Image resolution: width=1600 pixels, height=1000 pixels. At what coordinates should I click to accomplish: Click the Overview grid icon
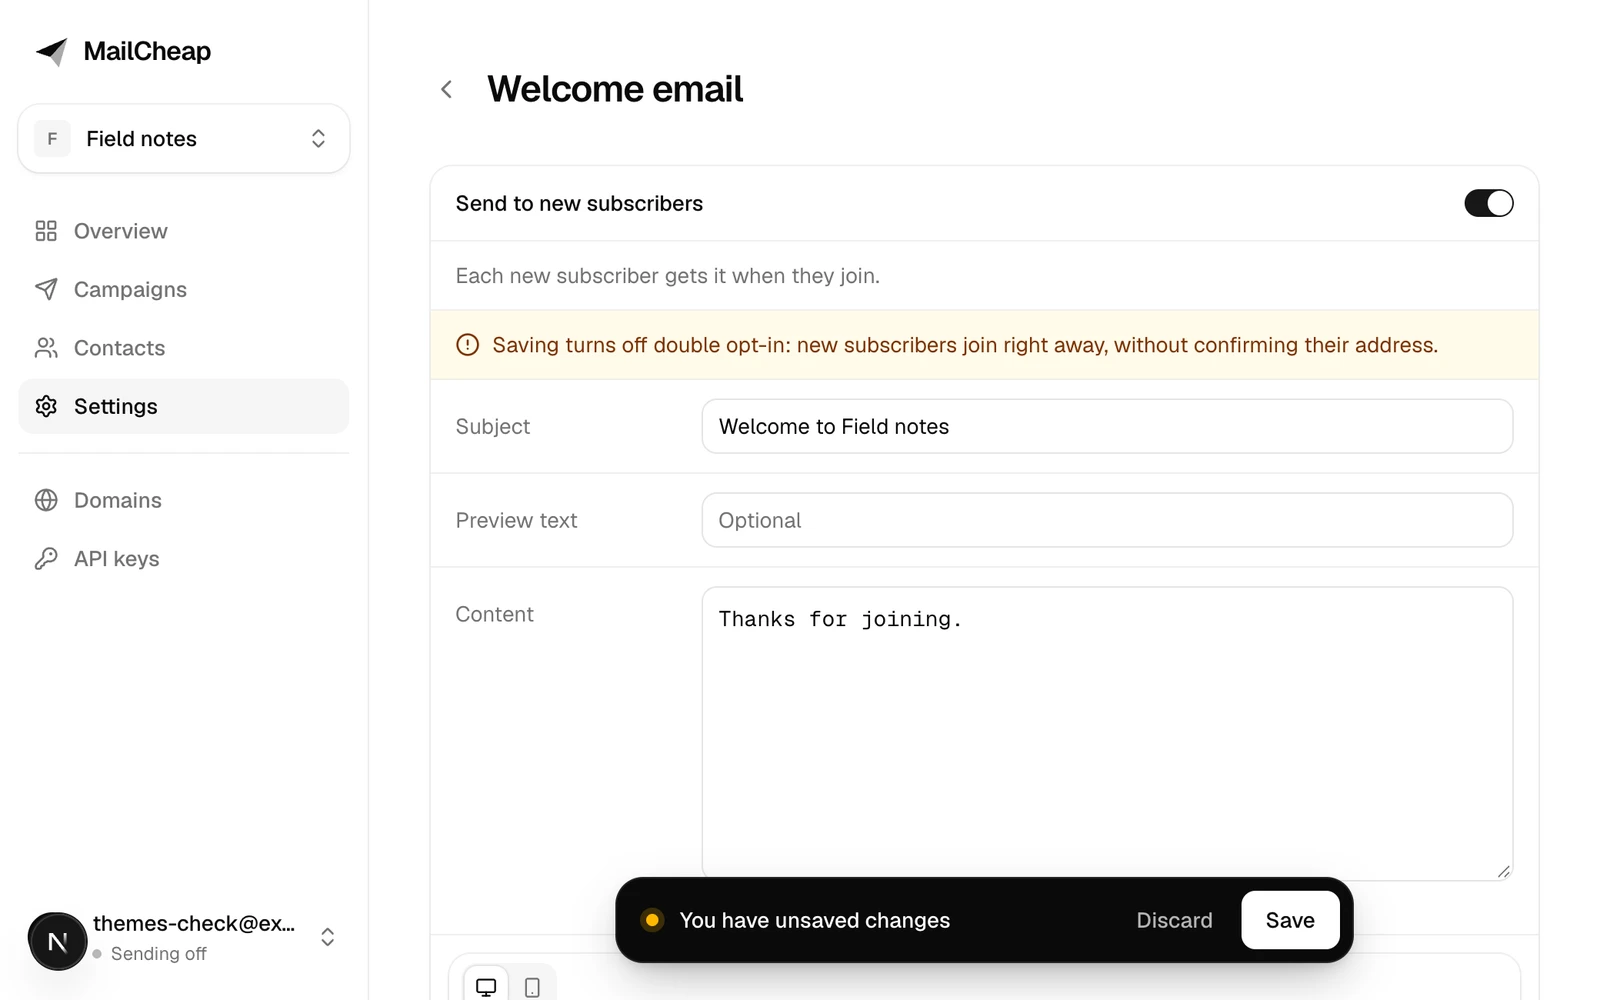pos(46,231)
